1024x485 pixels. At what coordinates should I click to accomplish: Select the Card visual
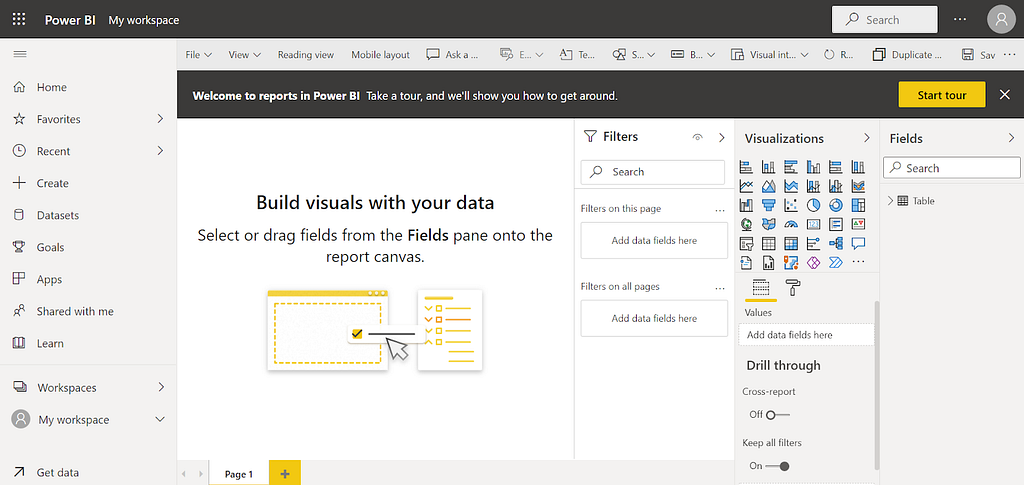point(813,224)
